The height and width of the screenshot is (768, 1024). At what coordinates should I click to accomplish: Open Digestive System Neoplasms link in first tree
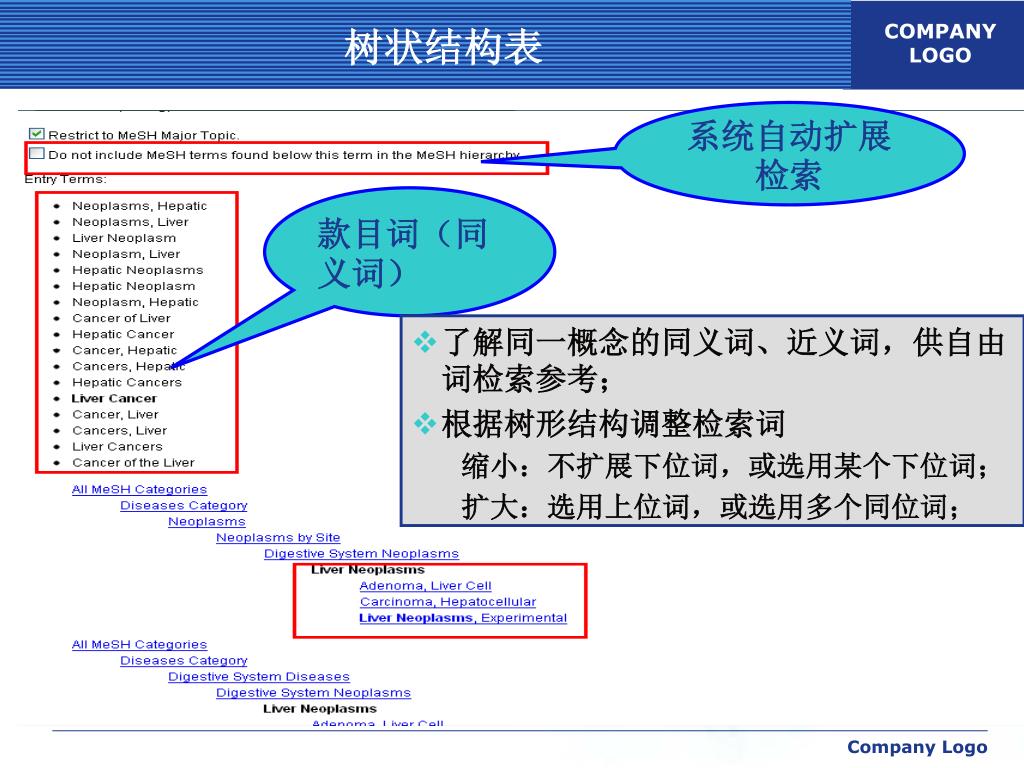point(361,554)
